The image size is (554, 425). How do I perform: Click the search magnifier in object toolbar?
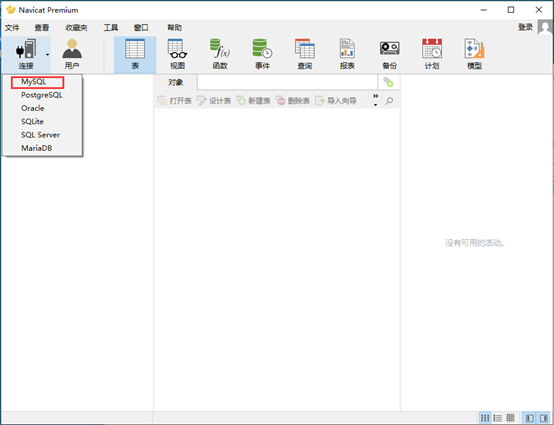coord(389,101)
